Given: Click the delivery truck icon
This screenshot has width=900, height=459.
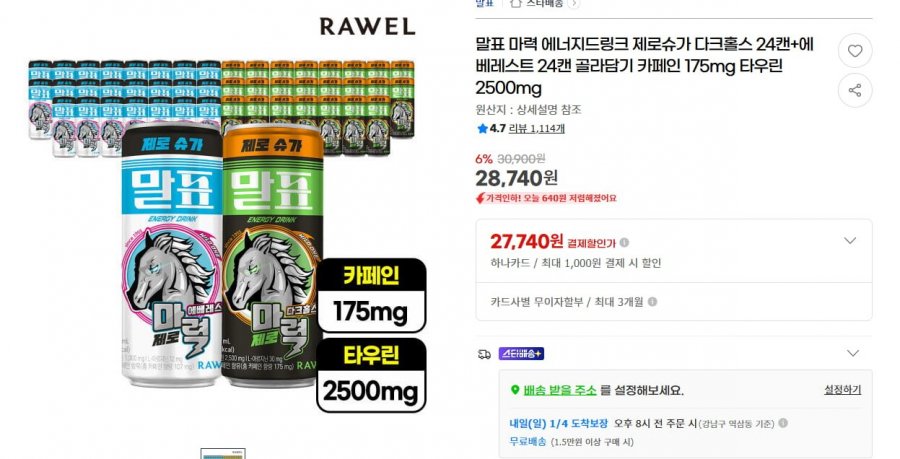Looking at the screenshot, I should coord(484,354).
